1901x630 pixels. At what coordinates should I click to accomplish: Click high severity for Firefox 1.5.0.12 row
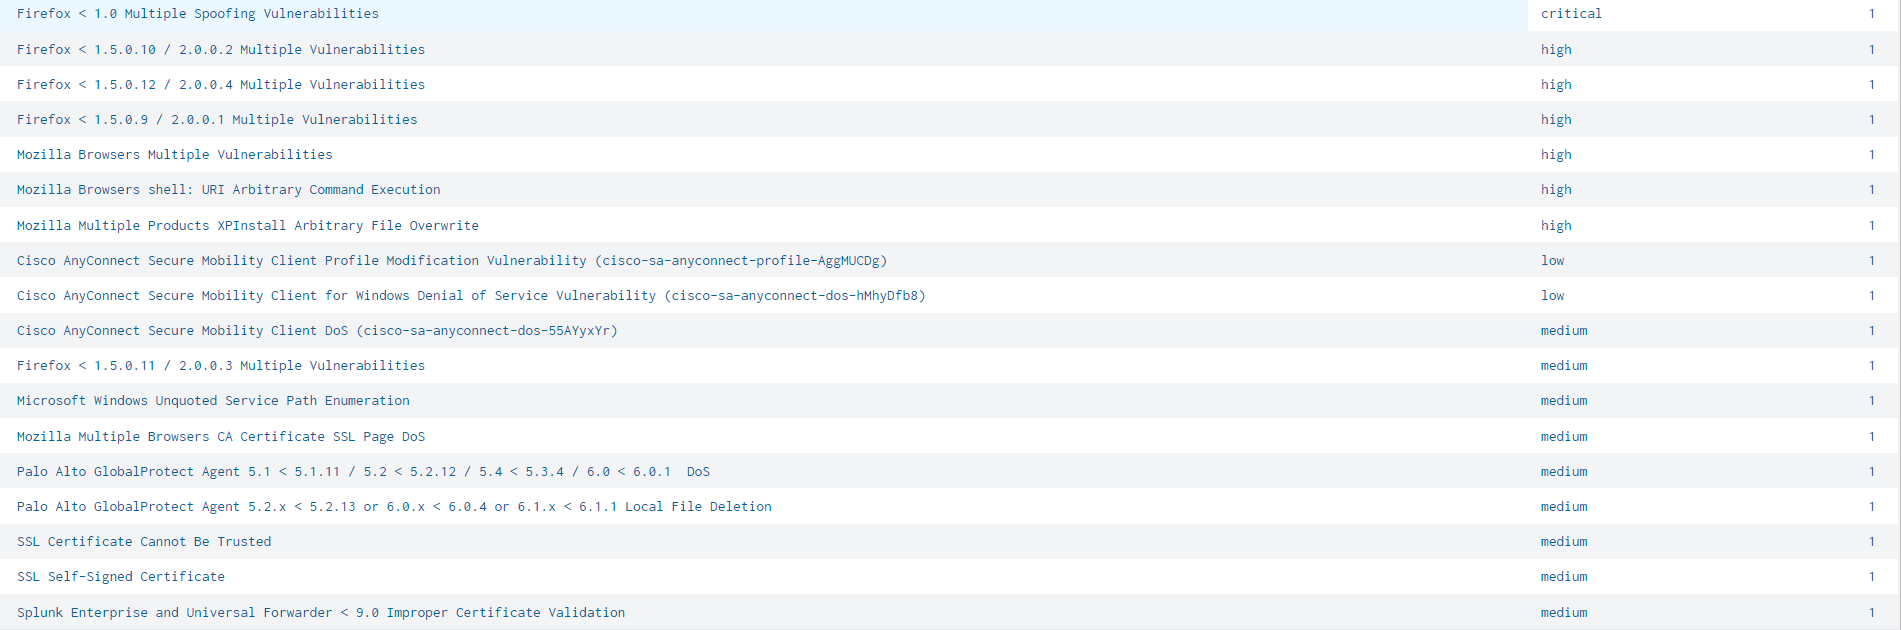point(1556,84)
